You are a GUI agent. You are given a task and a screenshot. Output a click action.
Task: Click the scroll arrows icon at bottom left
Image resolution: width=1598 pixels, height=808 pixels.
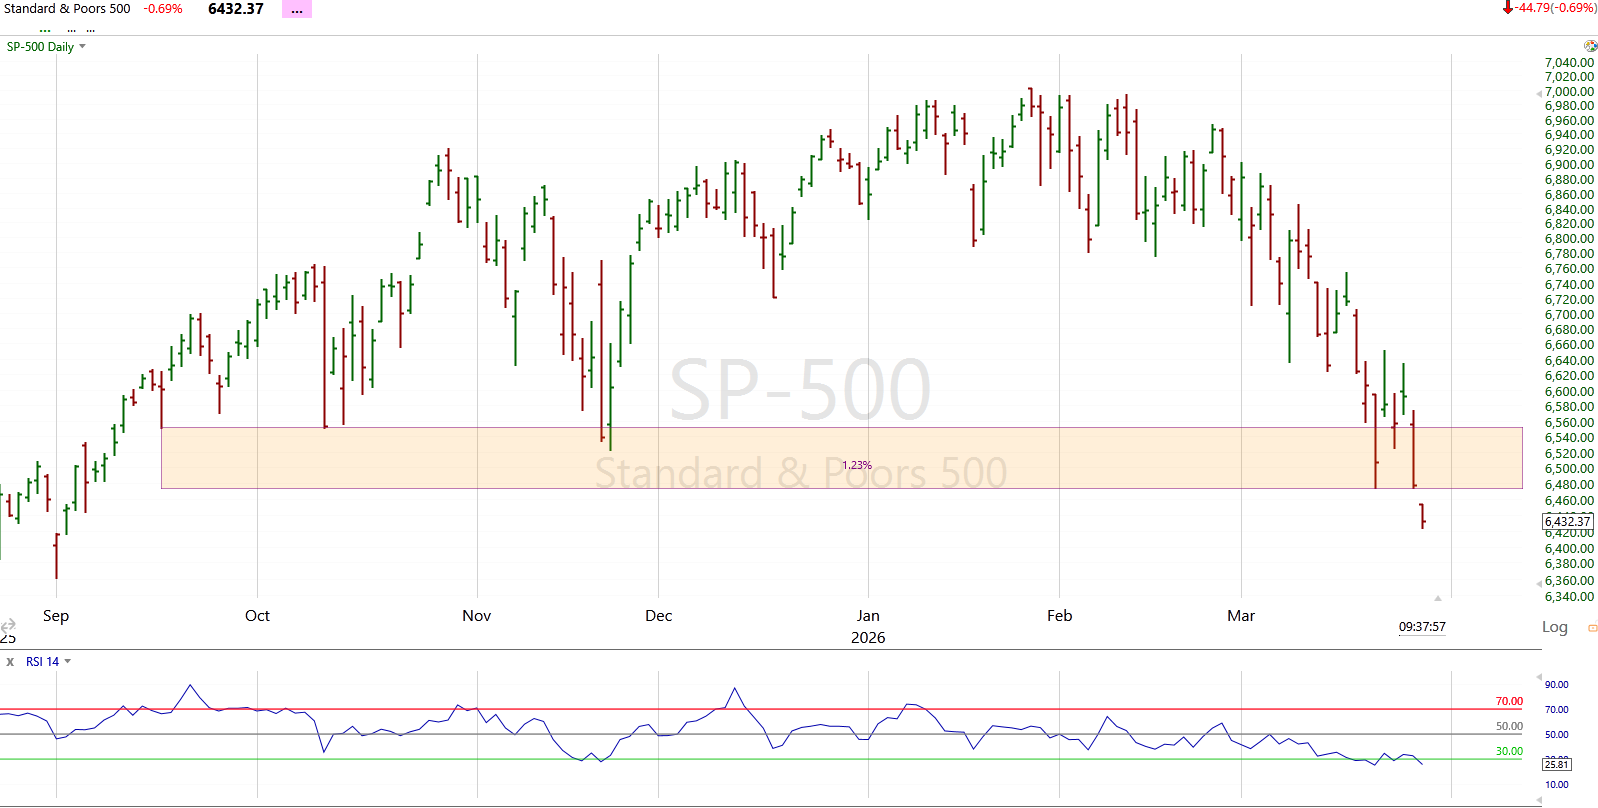click(x=8, y=625)
